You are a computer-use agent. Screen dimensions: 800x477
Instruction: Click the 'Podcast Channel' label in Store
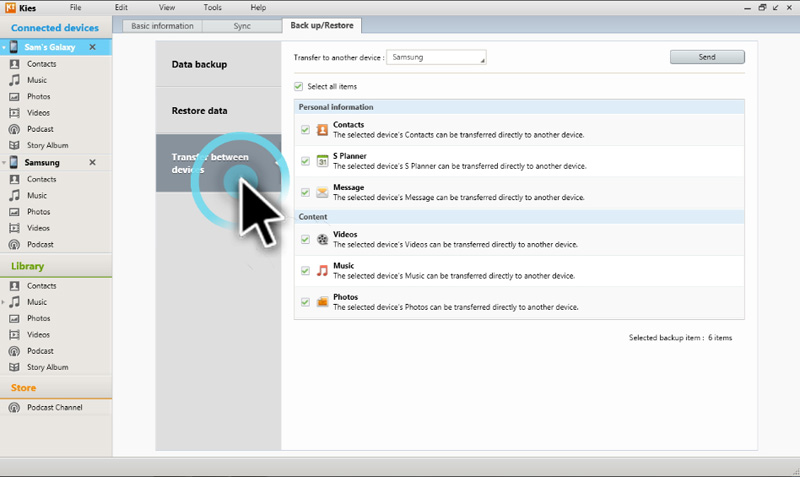55,407
